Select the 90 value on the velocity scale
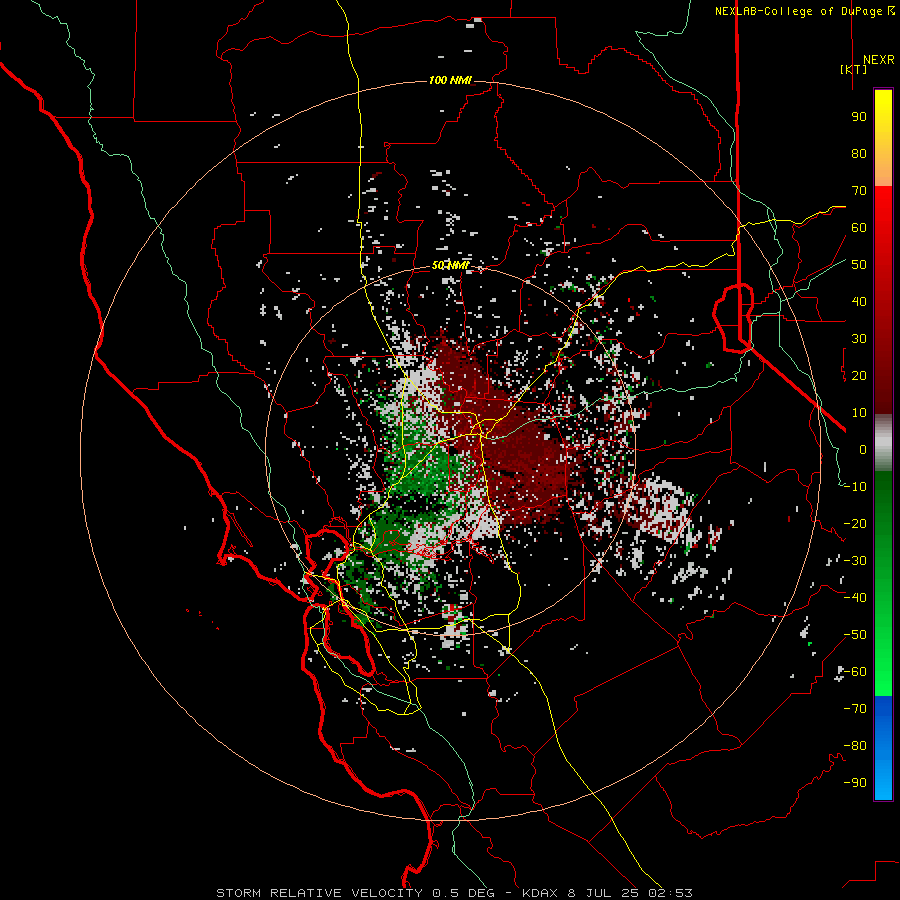 click(859, 117)
